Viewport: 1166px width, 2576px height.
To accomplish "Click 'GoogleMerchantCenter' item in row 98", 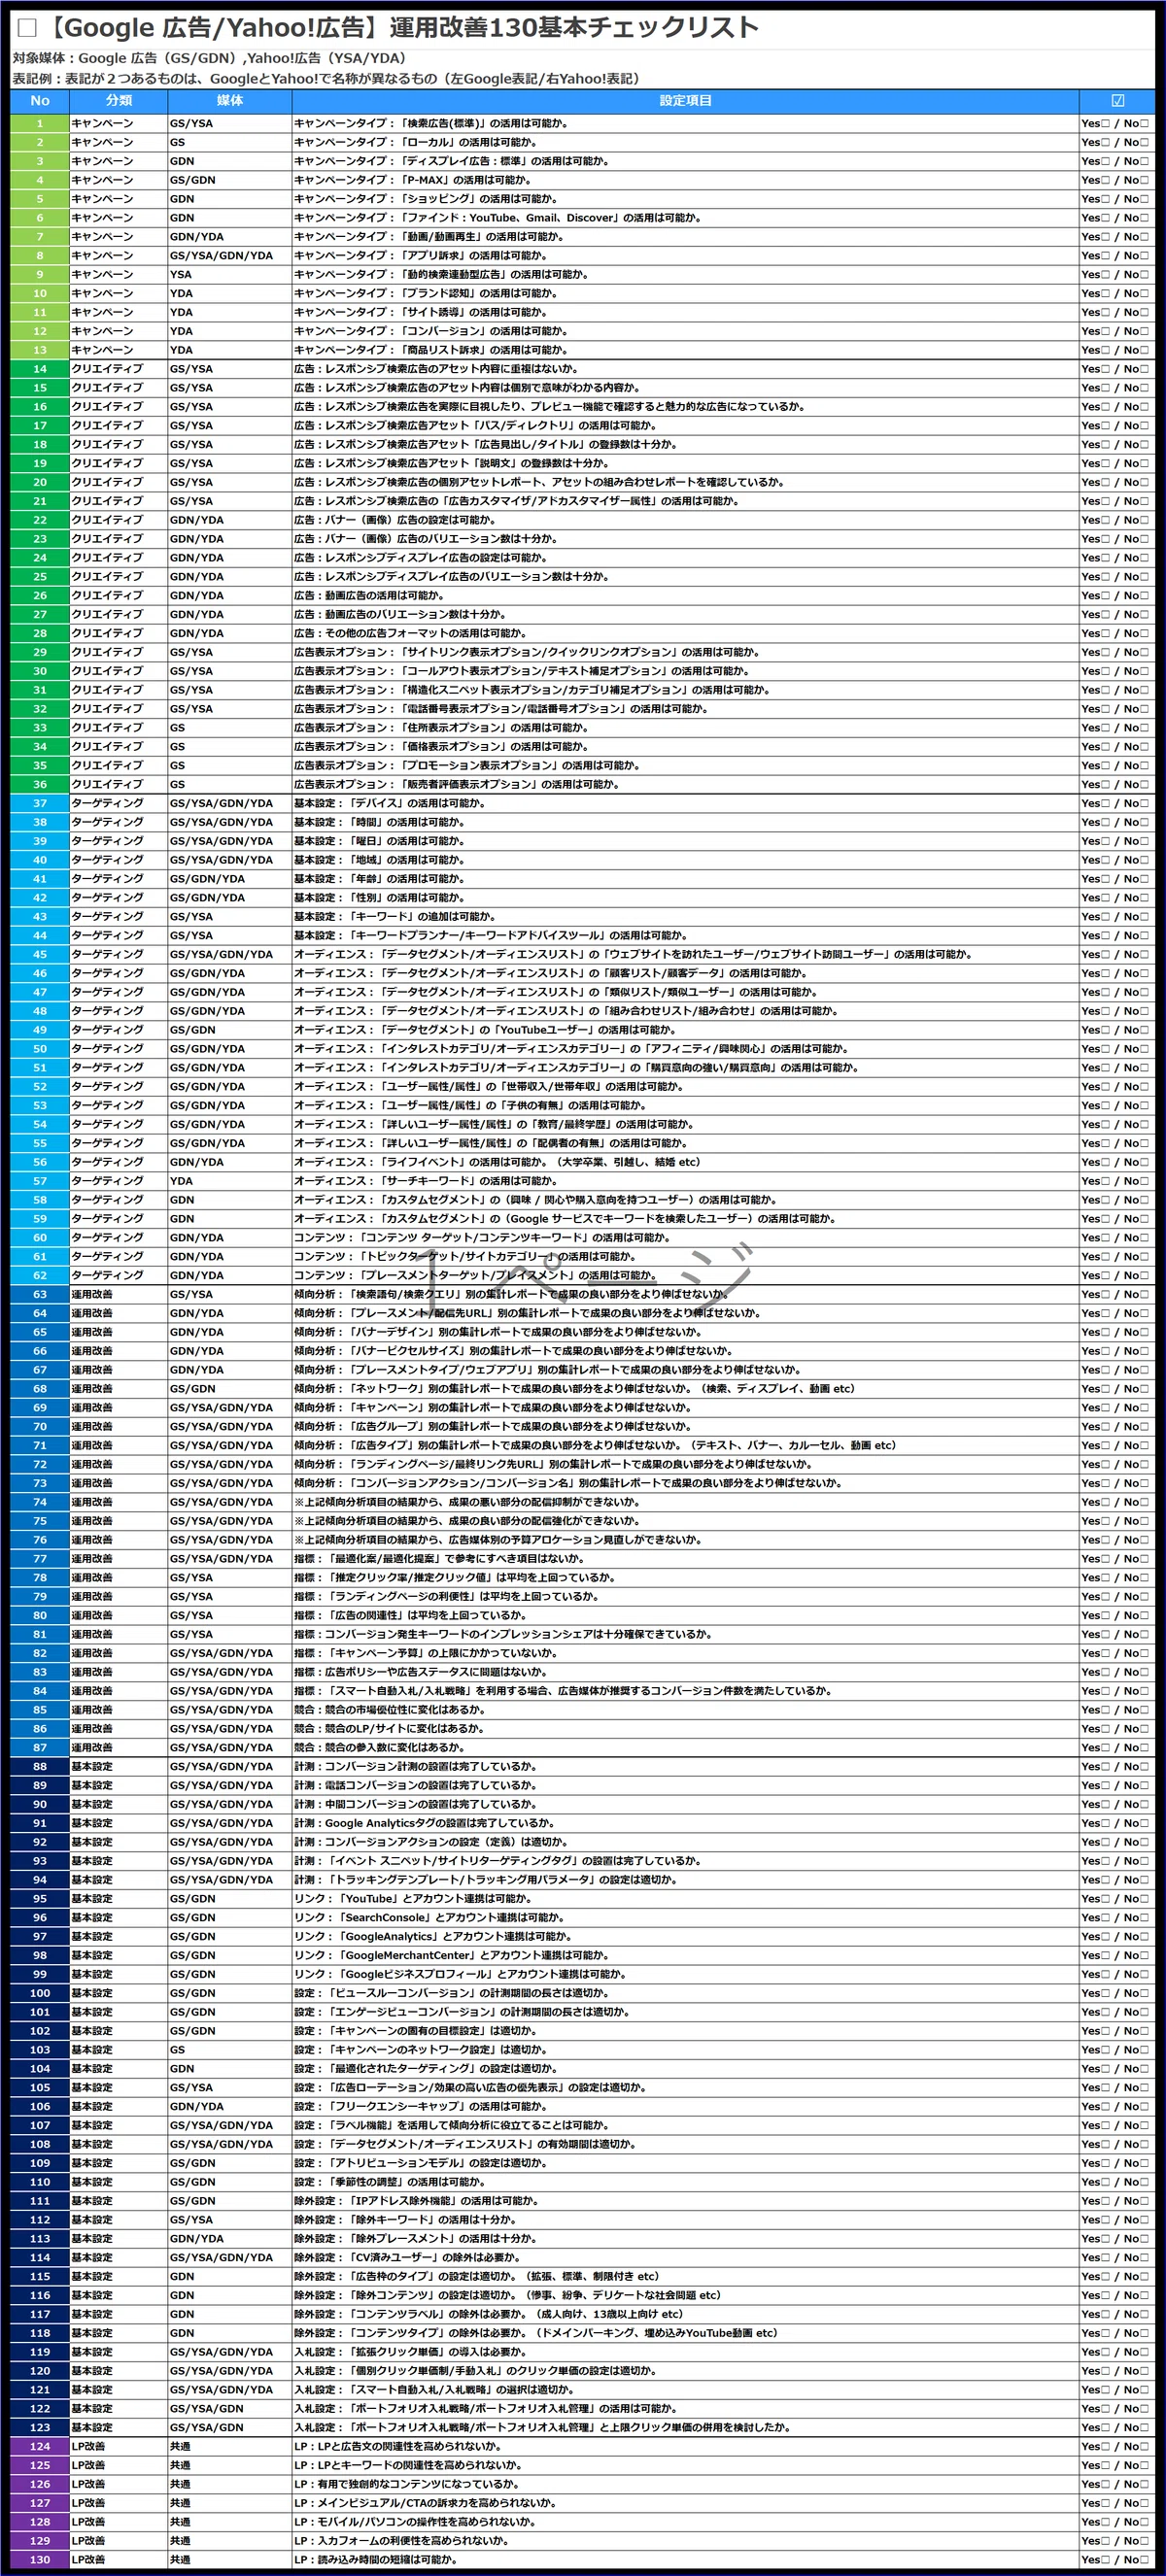I will pyautogui.click(x=450, y=1956).
